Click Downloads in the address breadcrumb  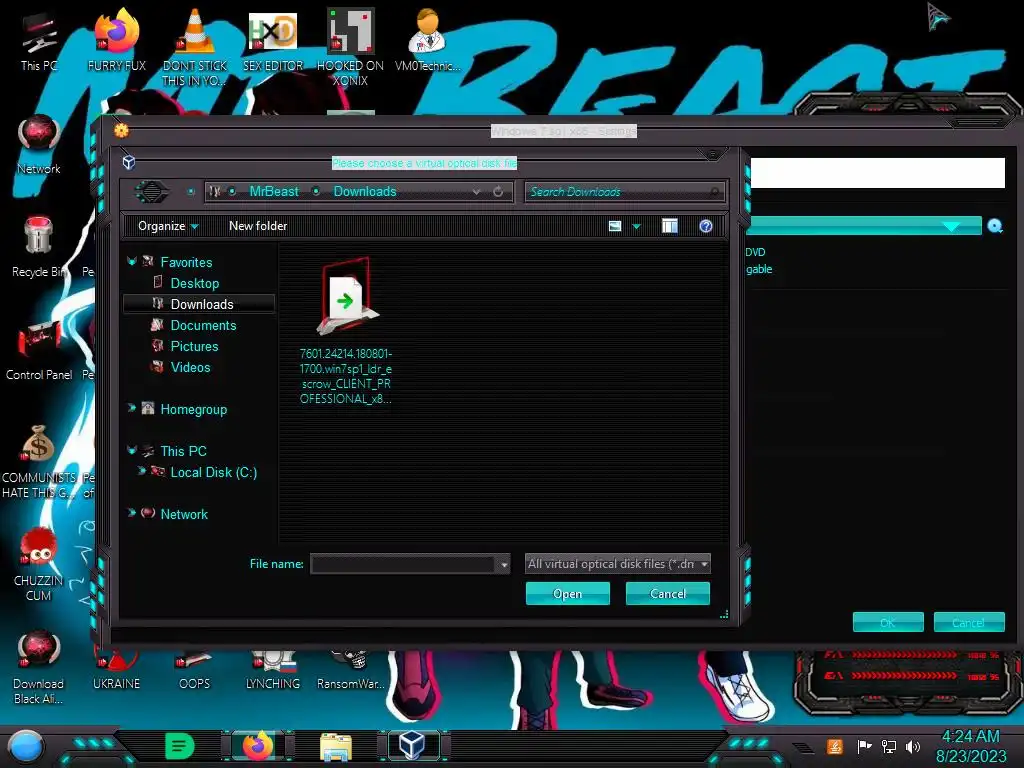(x=364, y=191)
